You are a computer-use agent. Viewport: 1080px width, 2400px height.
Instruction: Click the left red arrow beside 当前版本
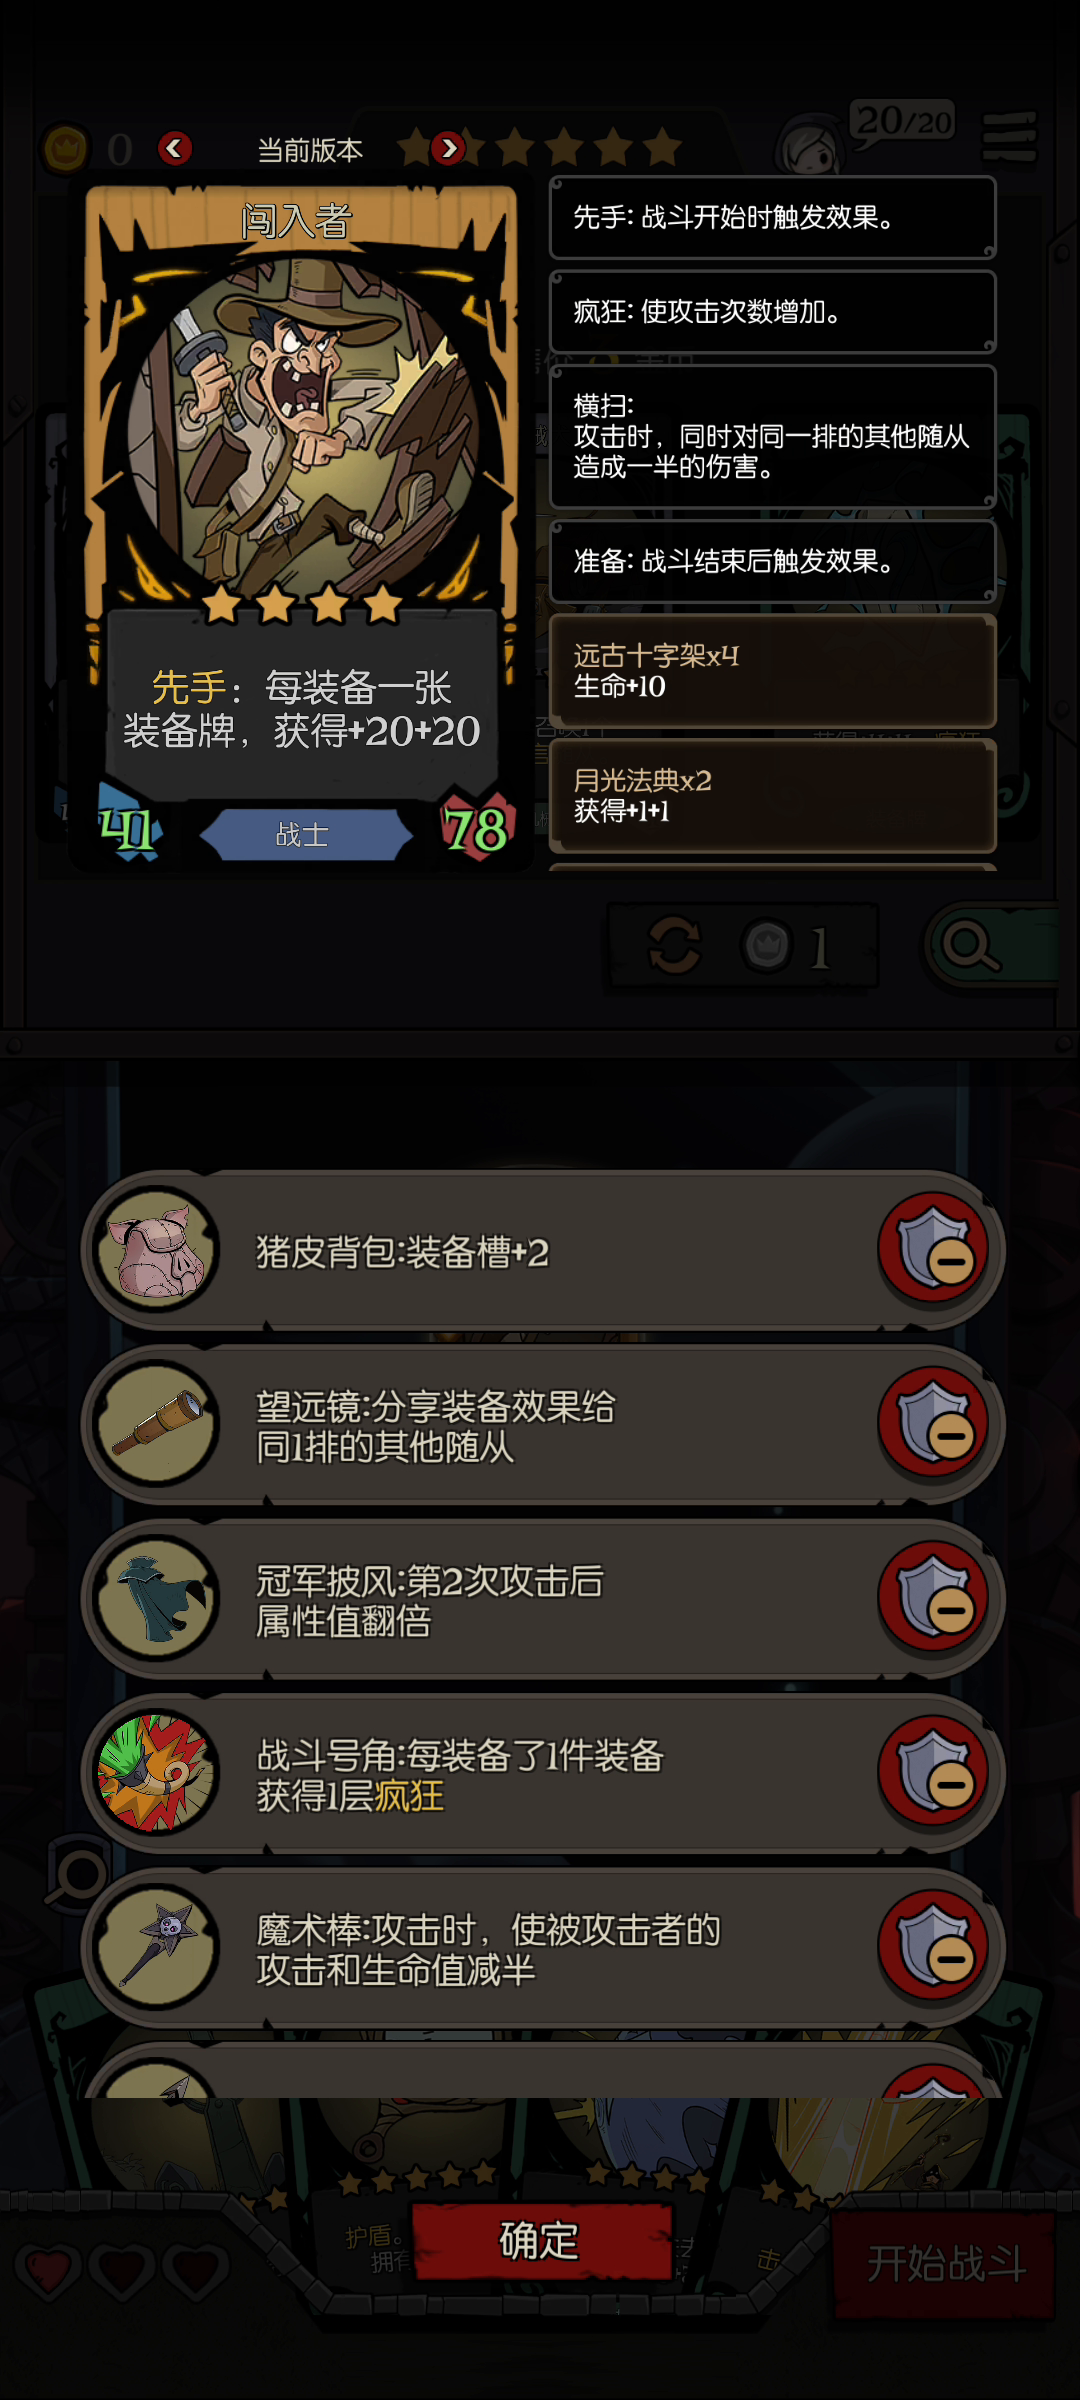click(x=175, y=149)
